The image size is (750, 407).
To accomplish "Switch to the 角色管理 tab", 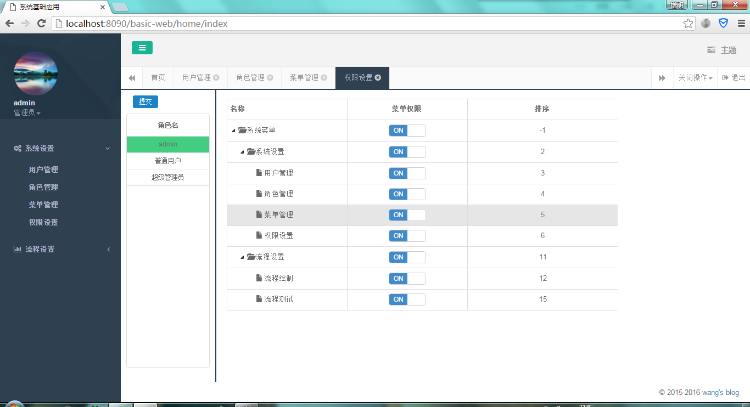I will coord(250,77).
